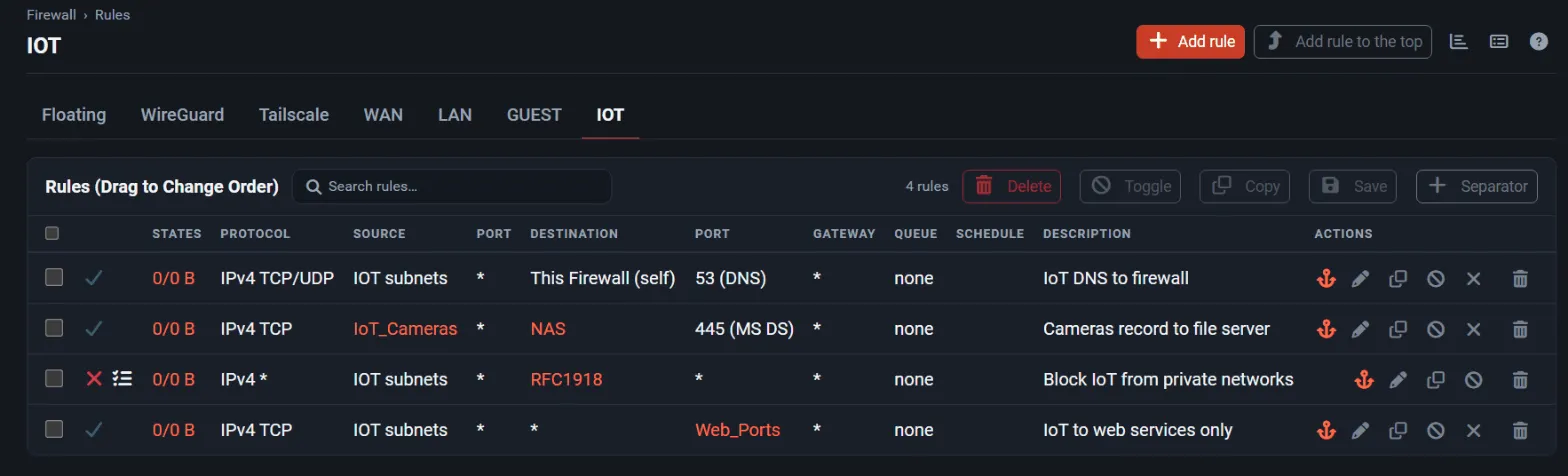
Task: Click the pass checkmark on IoT DNS rule
Action: 94,278
